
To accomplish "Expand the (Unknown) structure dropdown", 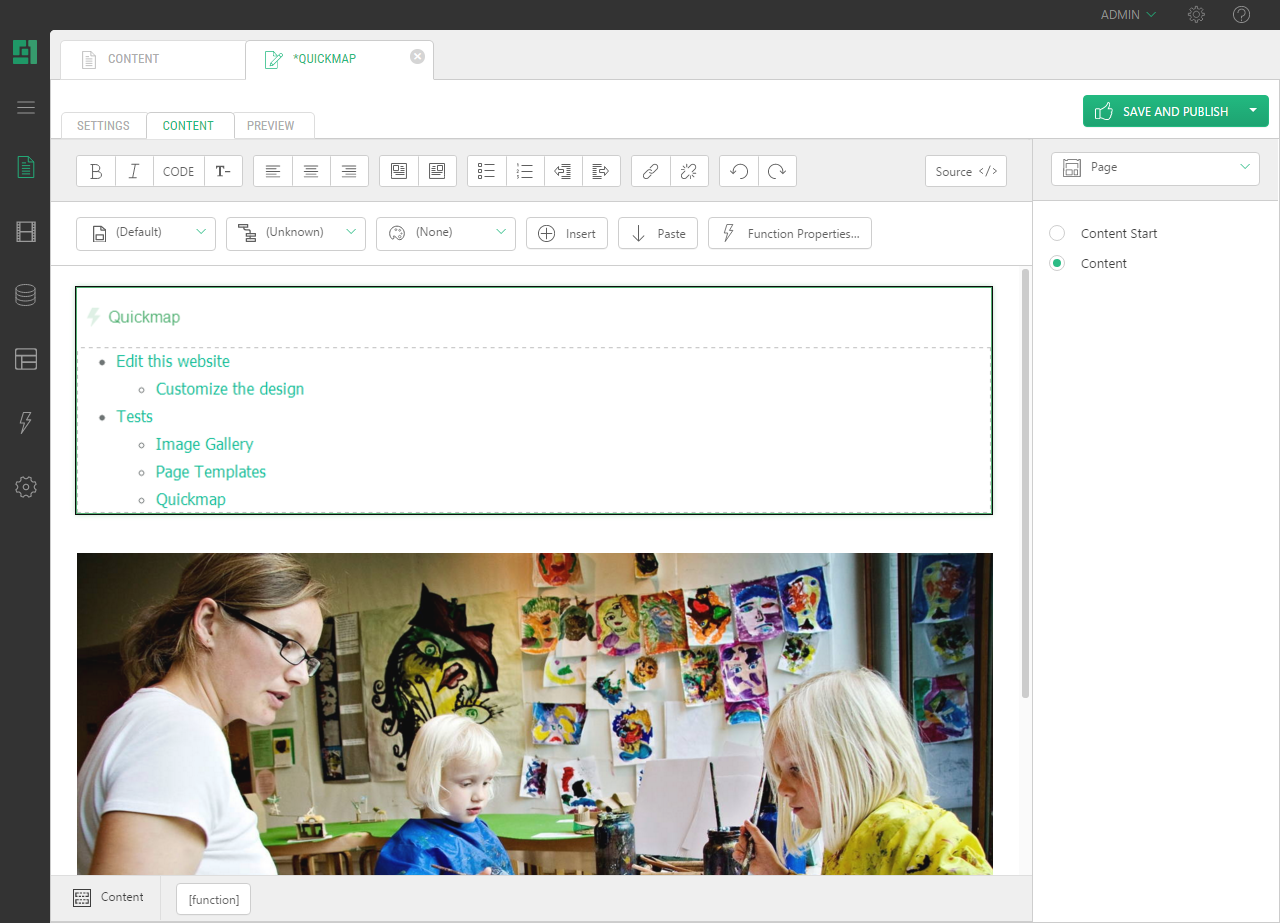I will click(x=296, y=233).
